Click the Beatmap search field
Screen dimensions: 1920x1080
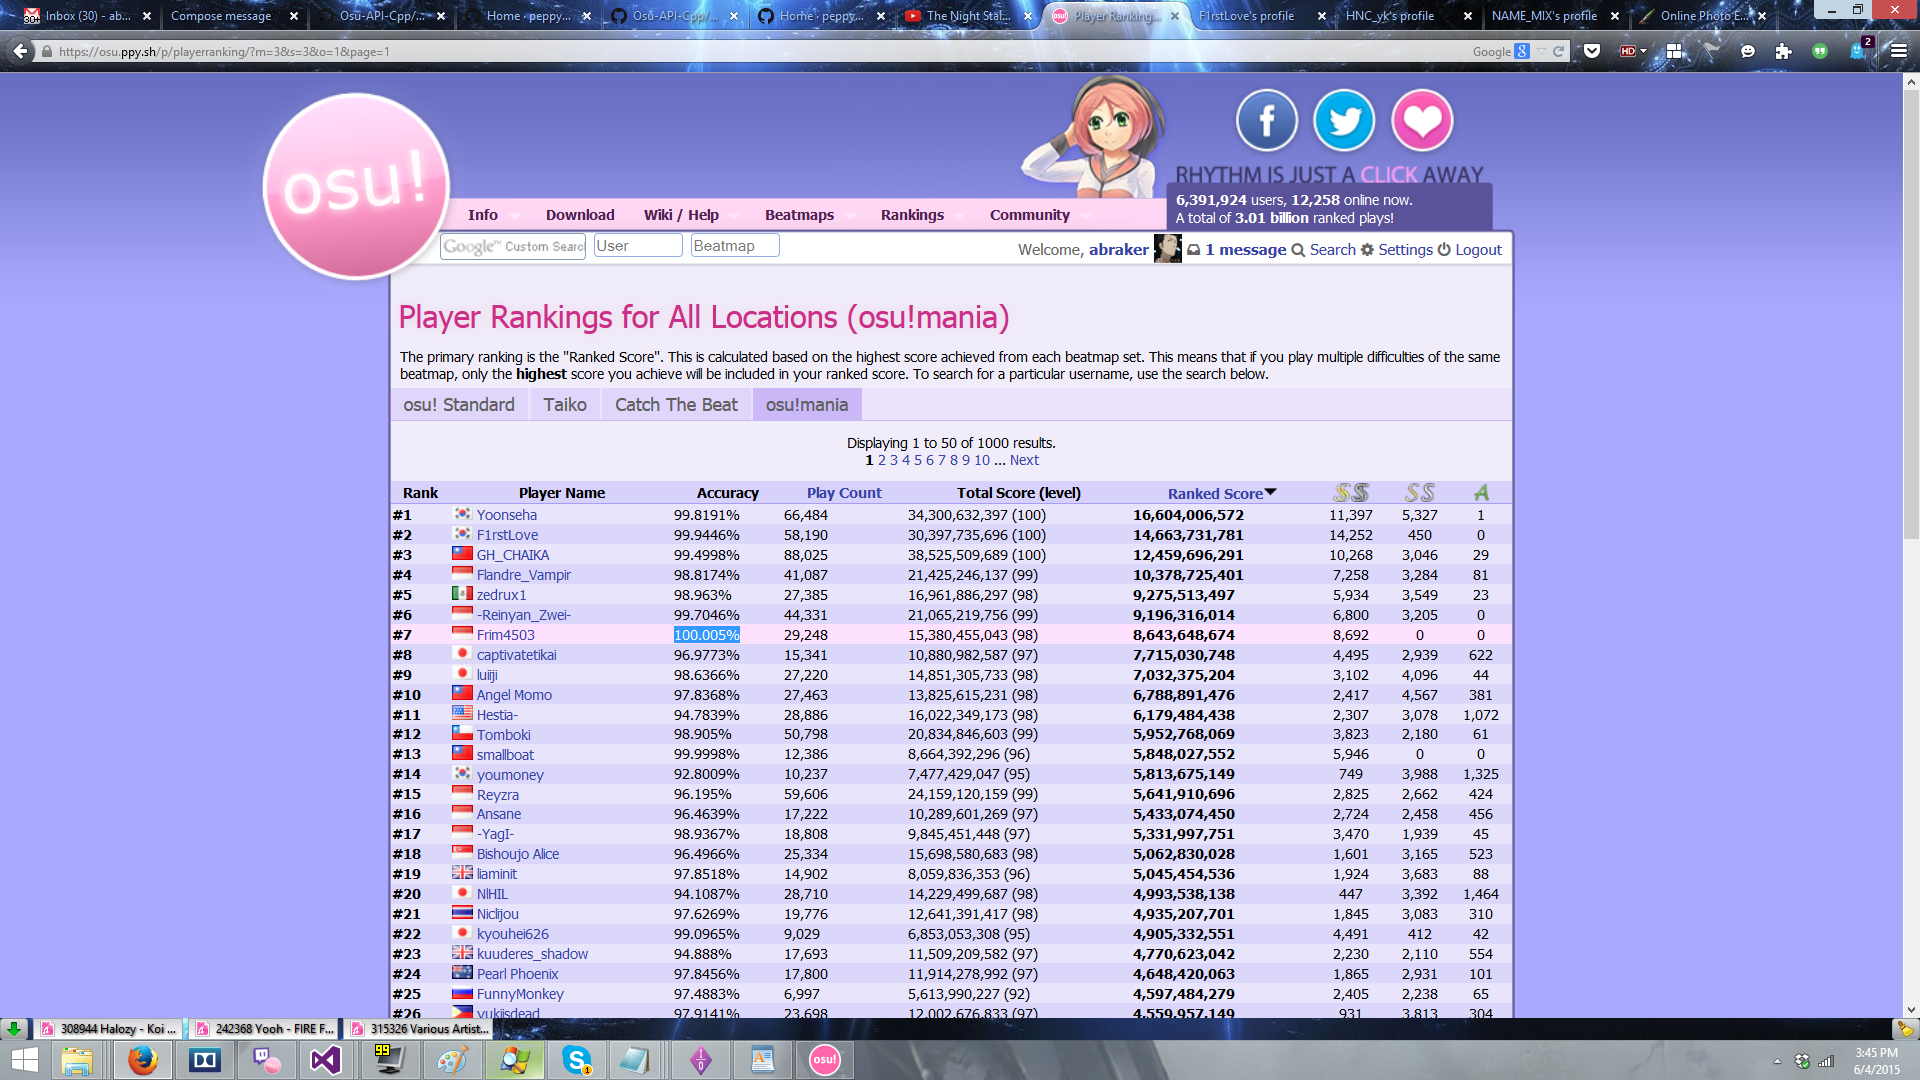(735, 246)
